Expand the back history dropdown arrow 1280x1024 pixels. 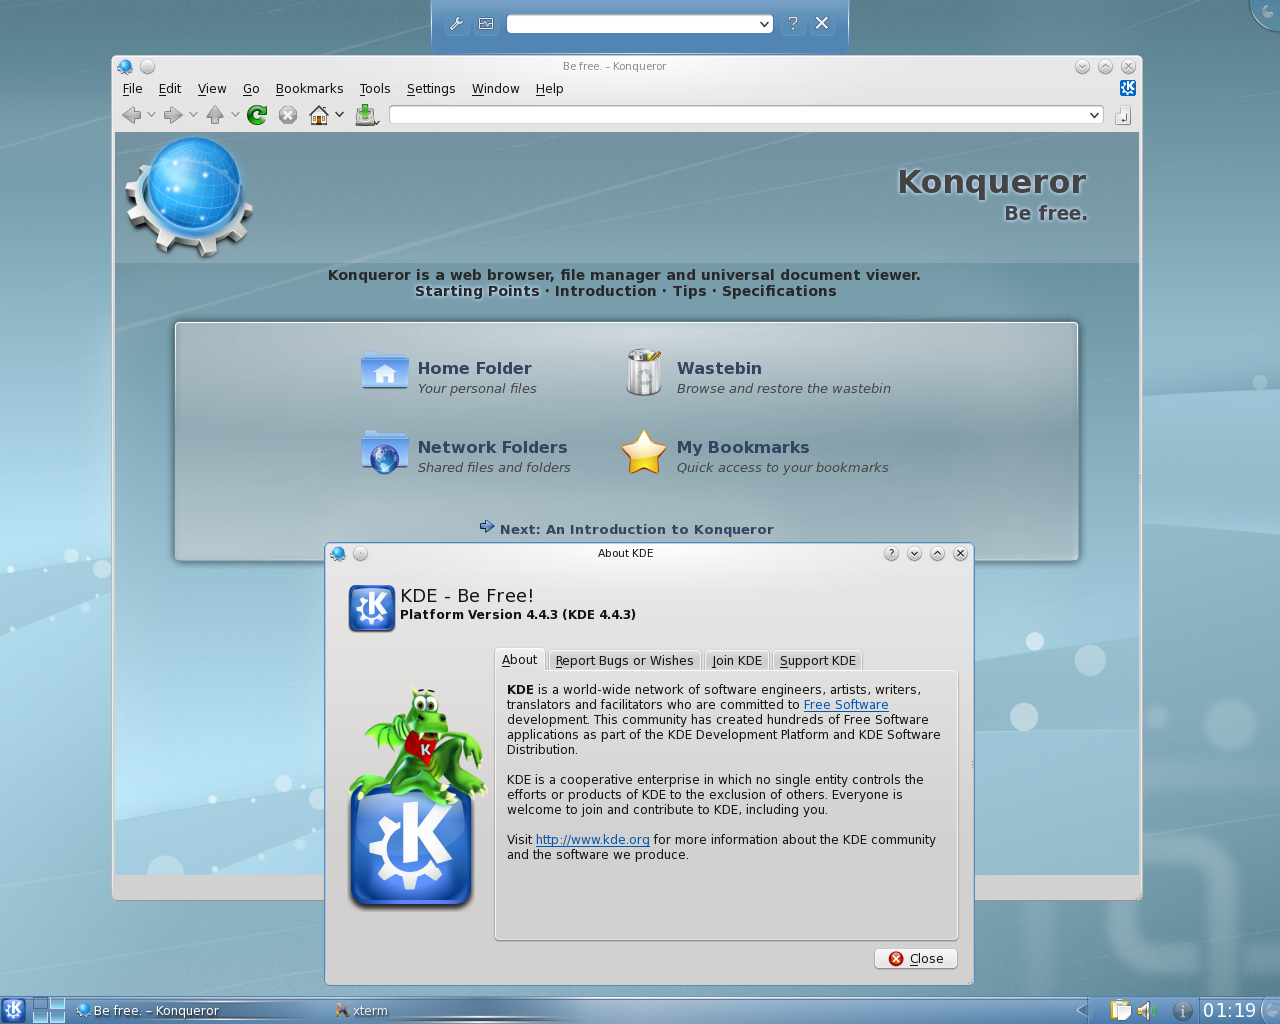(x=151, y=115)
